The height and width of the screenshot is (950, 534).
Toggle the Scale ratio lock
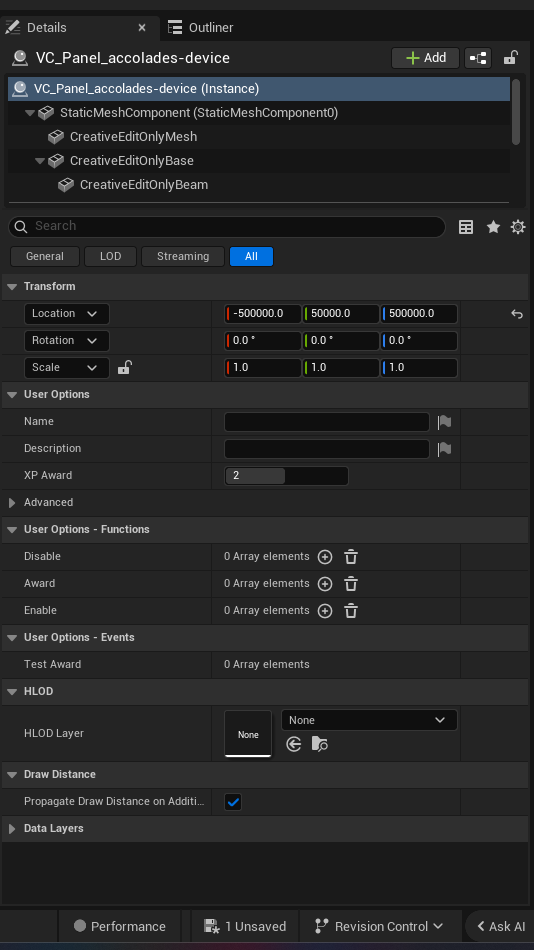124,367
